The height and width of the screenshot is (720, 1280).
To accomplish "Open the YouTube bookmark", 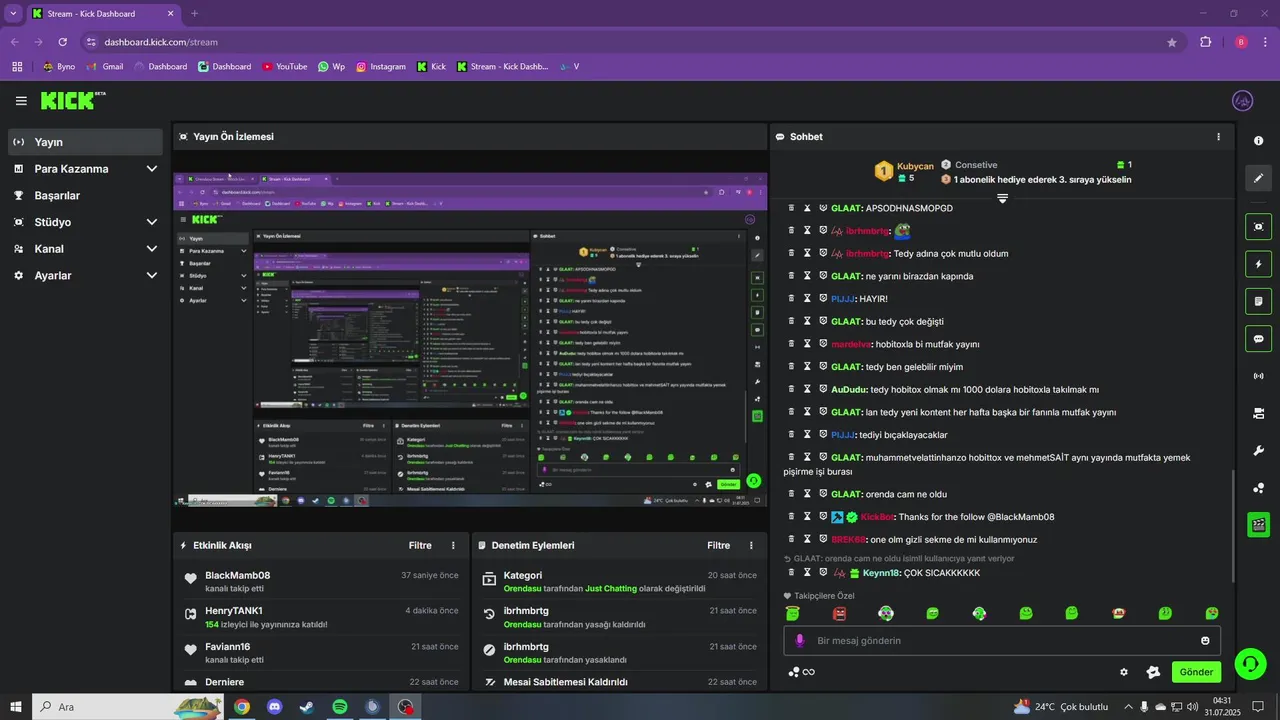I will [x=285, y=66].
